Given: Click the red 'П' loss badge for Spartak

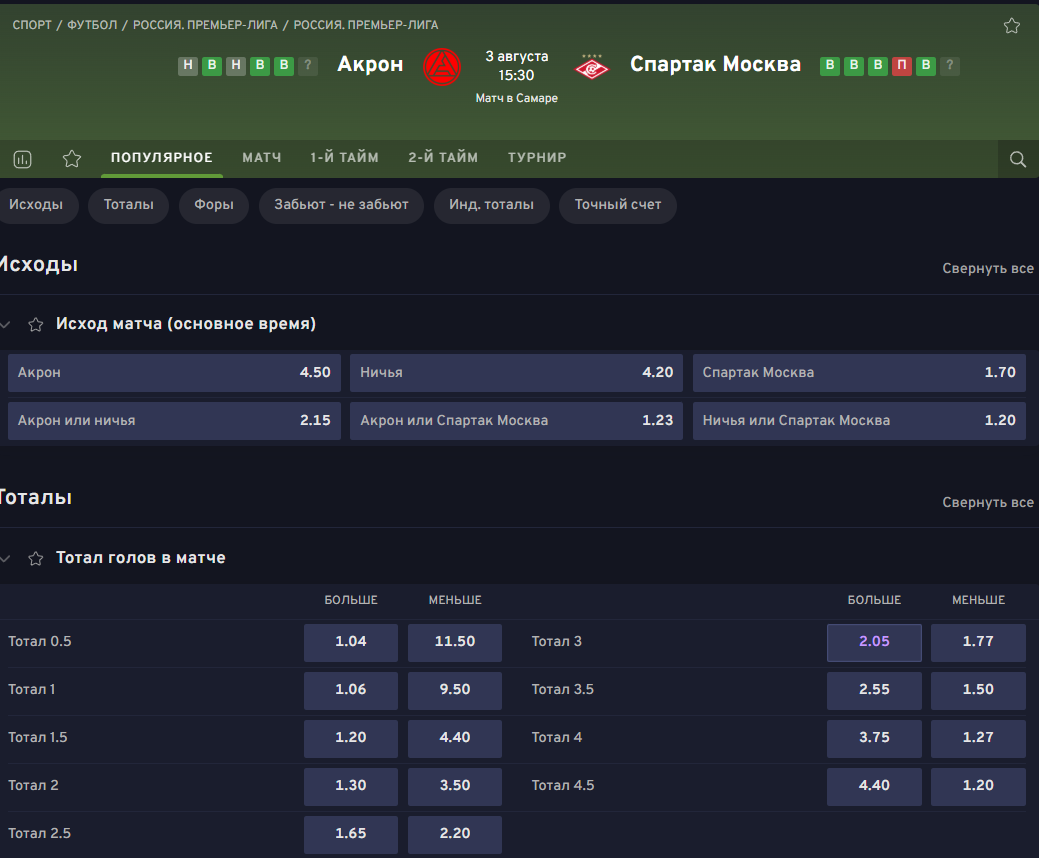Looking at the screenshot, I should pos(901,66).
